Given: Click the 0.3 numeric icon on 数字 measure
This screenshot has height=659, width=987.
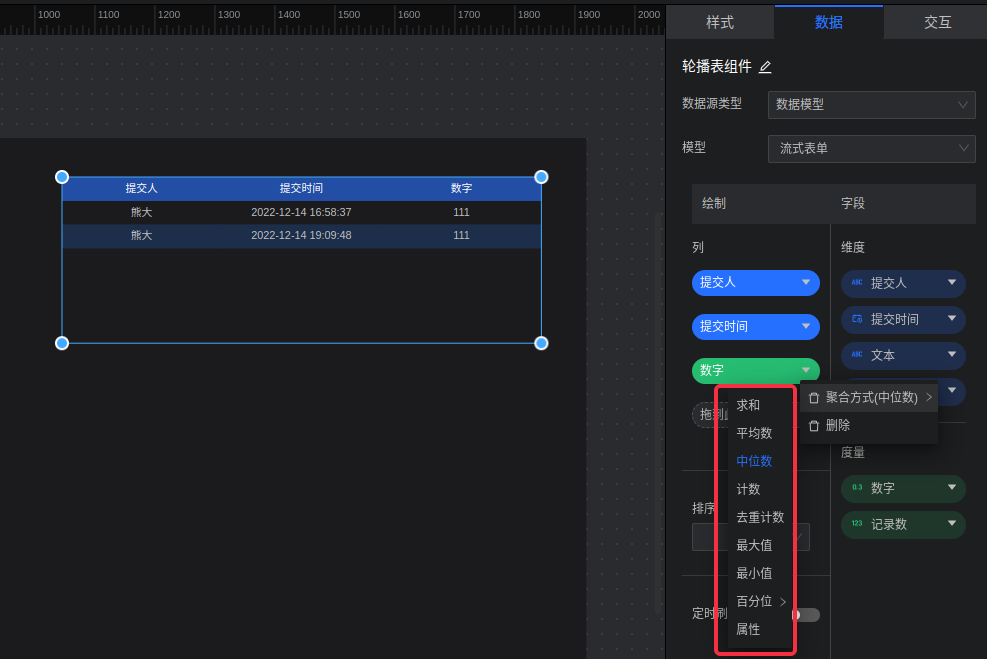Looking at the screenshot, I should (856, 488).
